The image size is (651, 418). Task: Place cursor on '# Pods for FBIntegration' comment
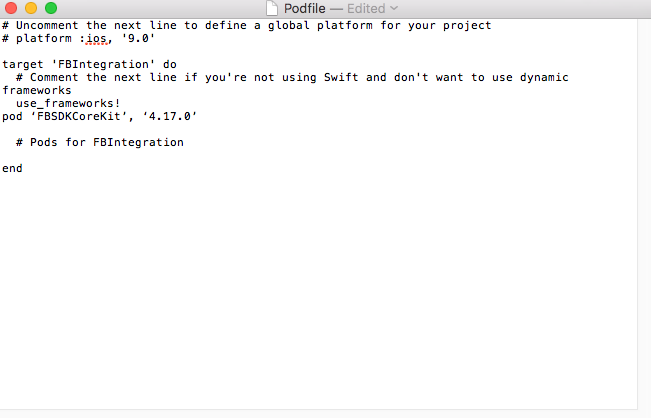tap(100, 142)
